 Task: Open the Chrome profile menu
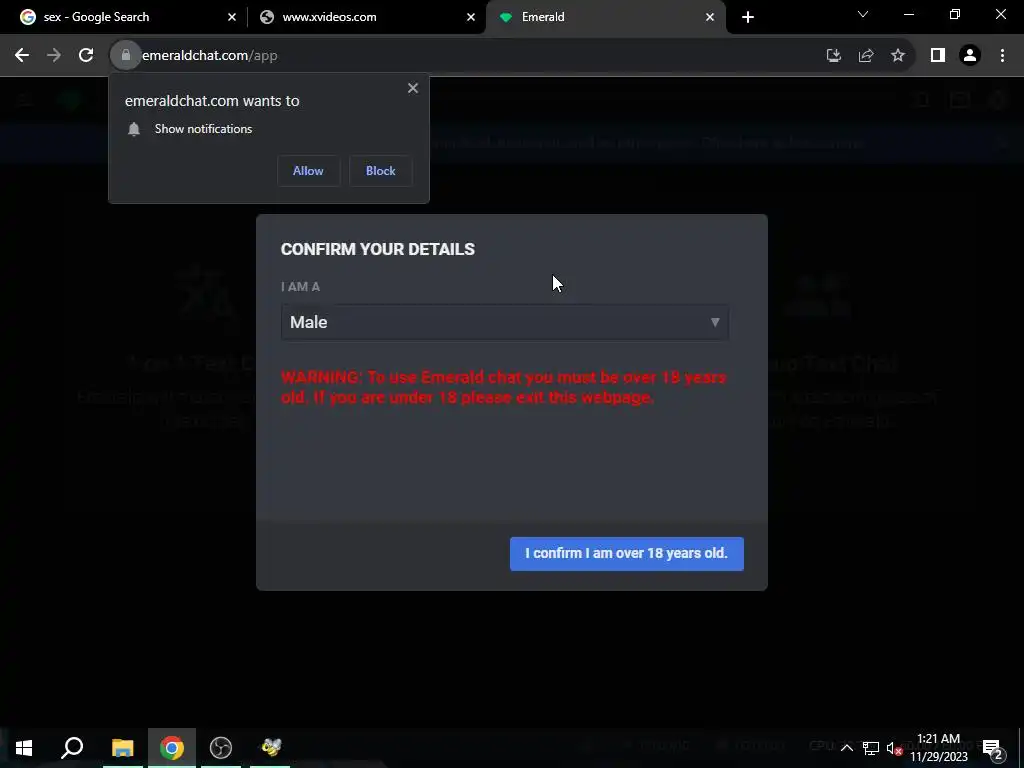(x=970, y=56)
